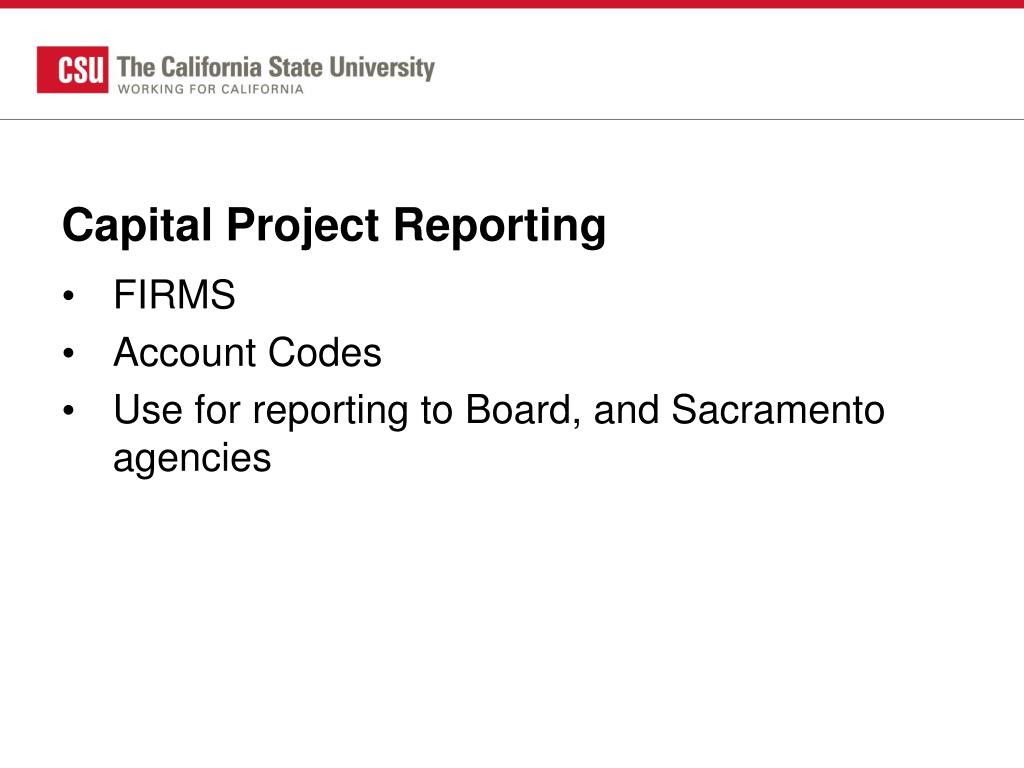Click the word "agencies" on the last line
Screen dimensions: 1024x768
point(192,458)
